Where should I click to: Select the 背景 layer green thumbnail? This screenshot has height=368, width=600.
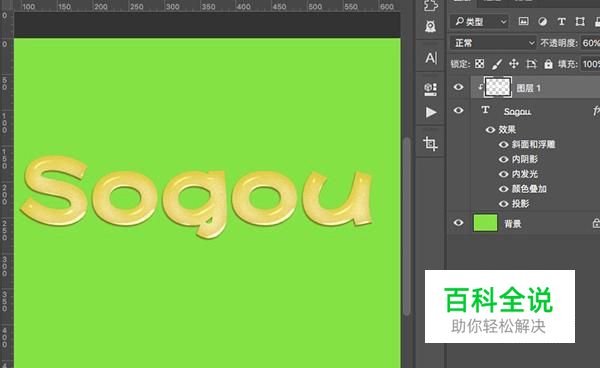pyautogui.click(x=485, y=223)
